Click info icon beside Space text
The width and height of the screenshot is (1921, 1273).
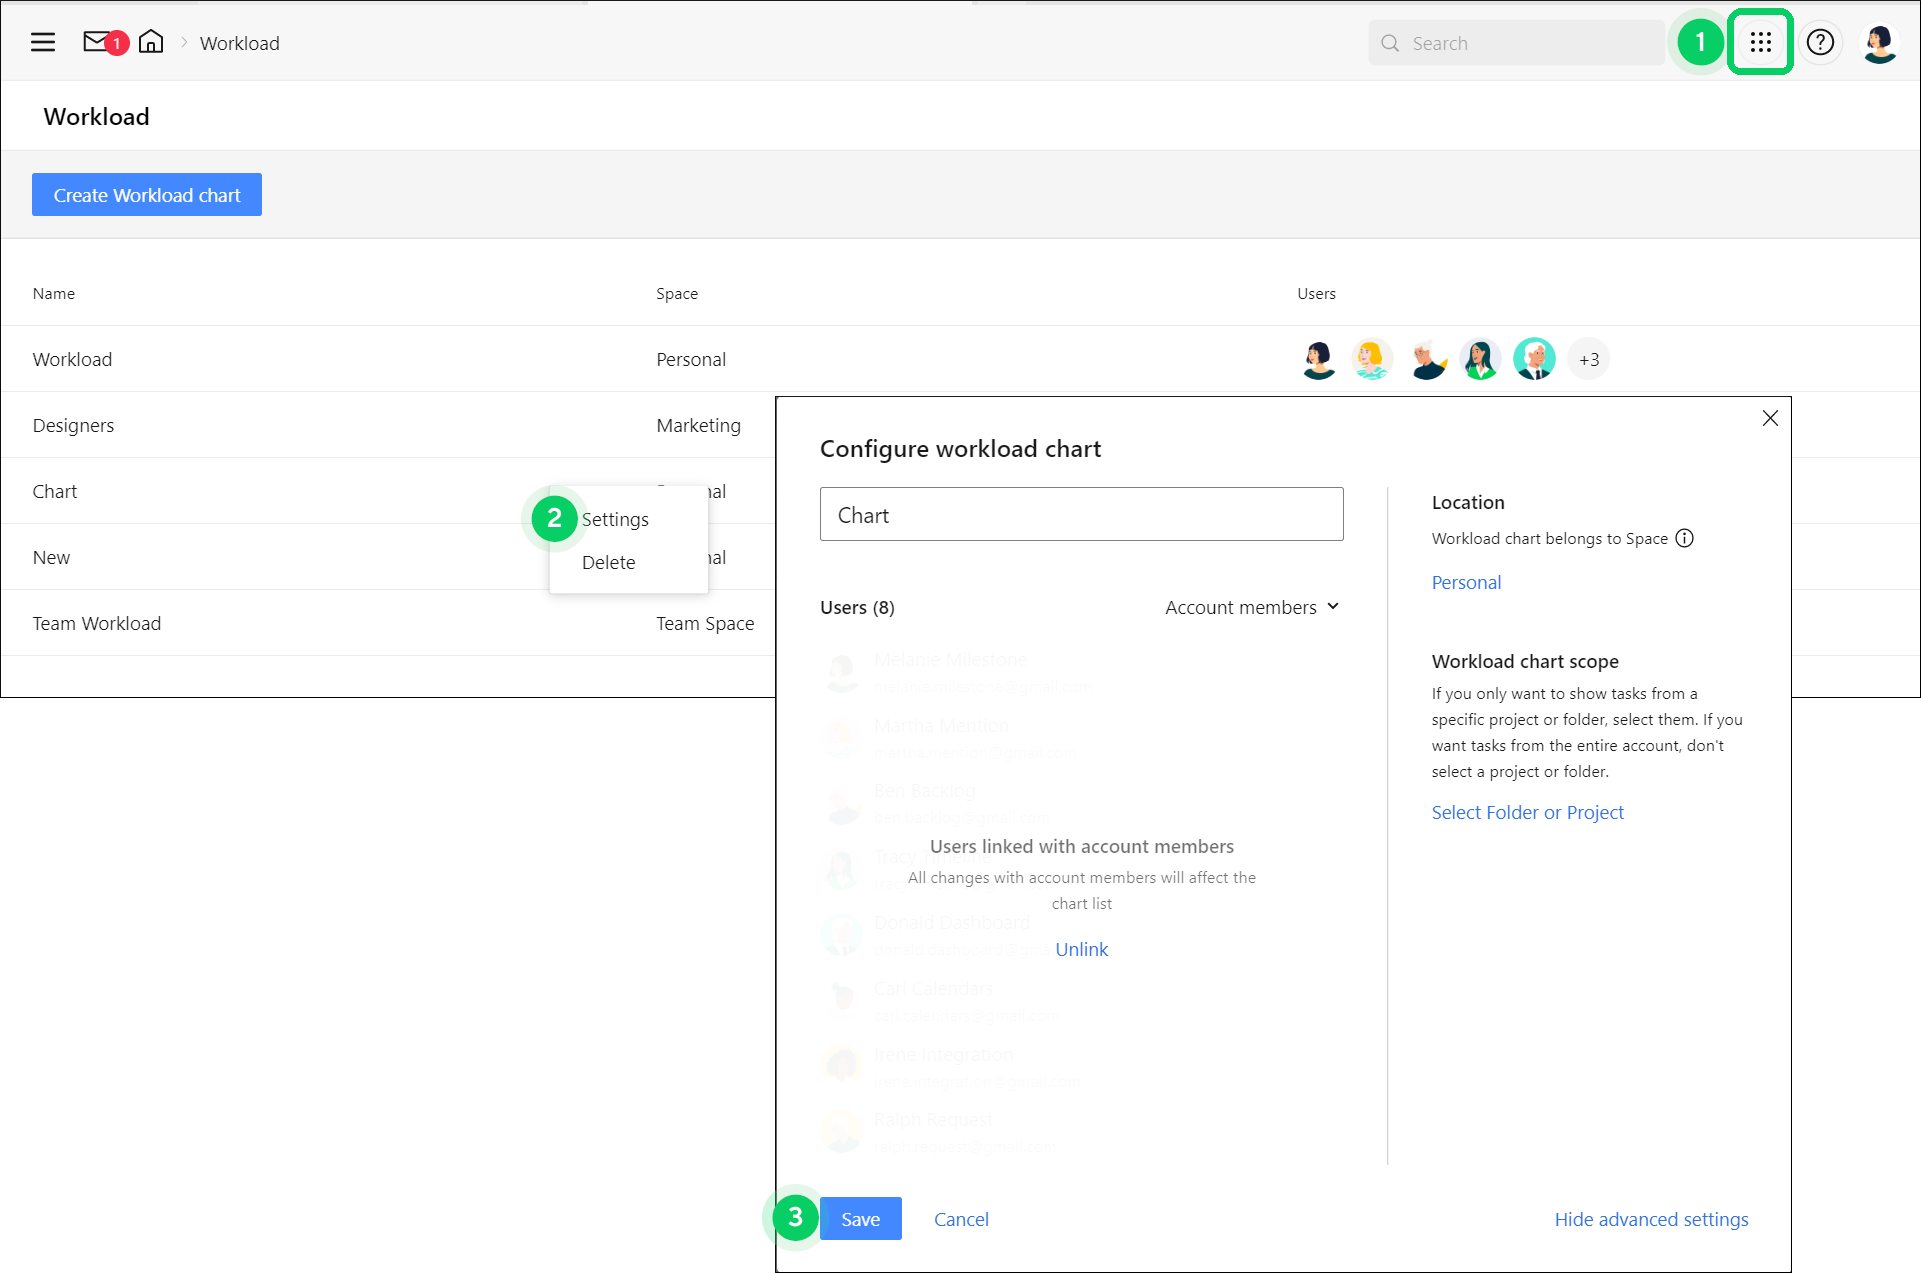pyautogui.click(x=1685, y=539)
